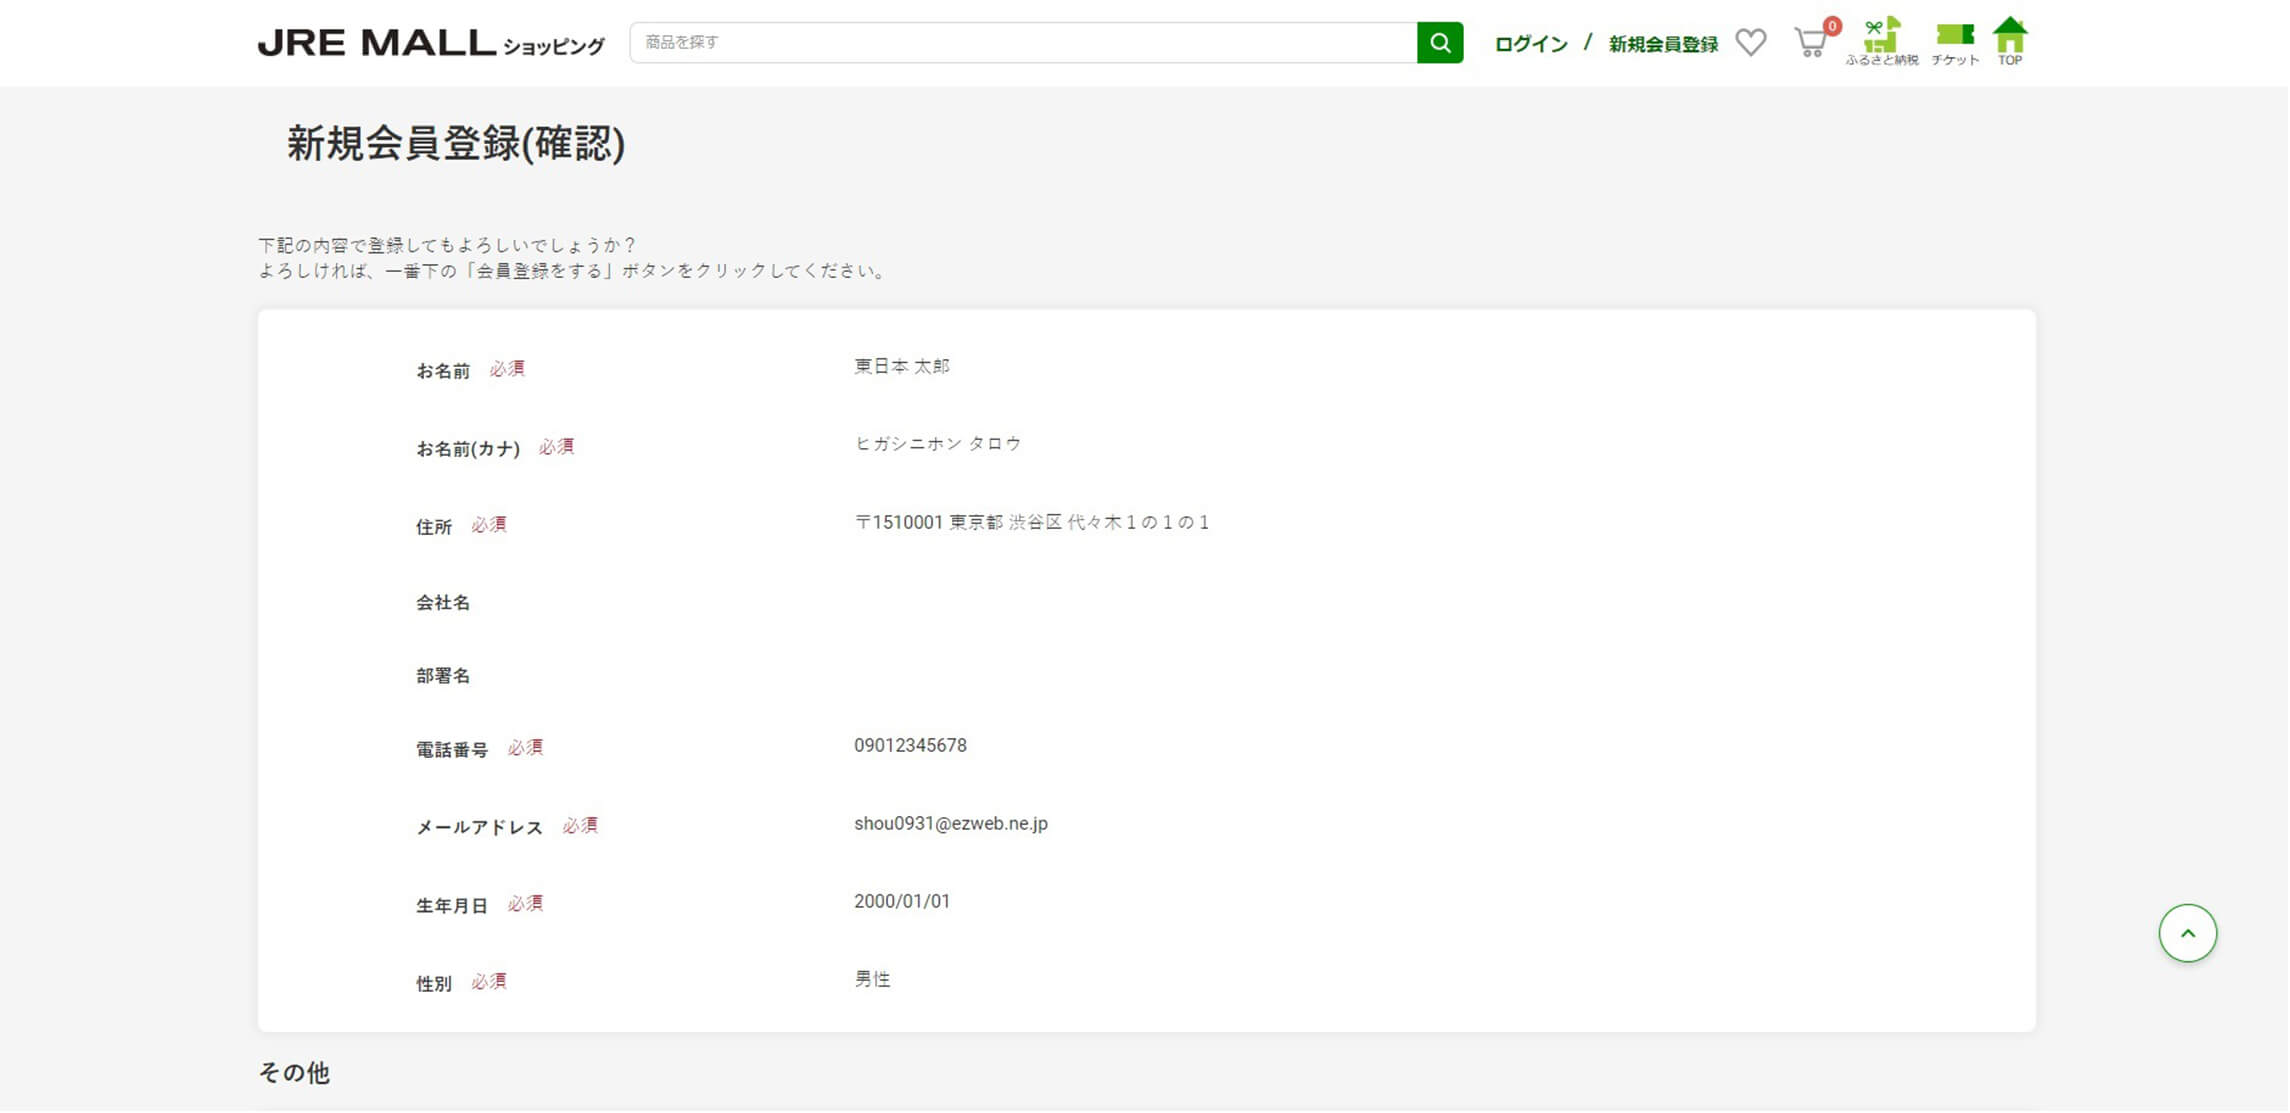Click the 新規会員登録(確認) page heading
Screen dimensions: 2290x1113
coord(456,144)
